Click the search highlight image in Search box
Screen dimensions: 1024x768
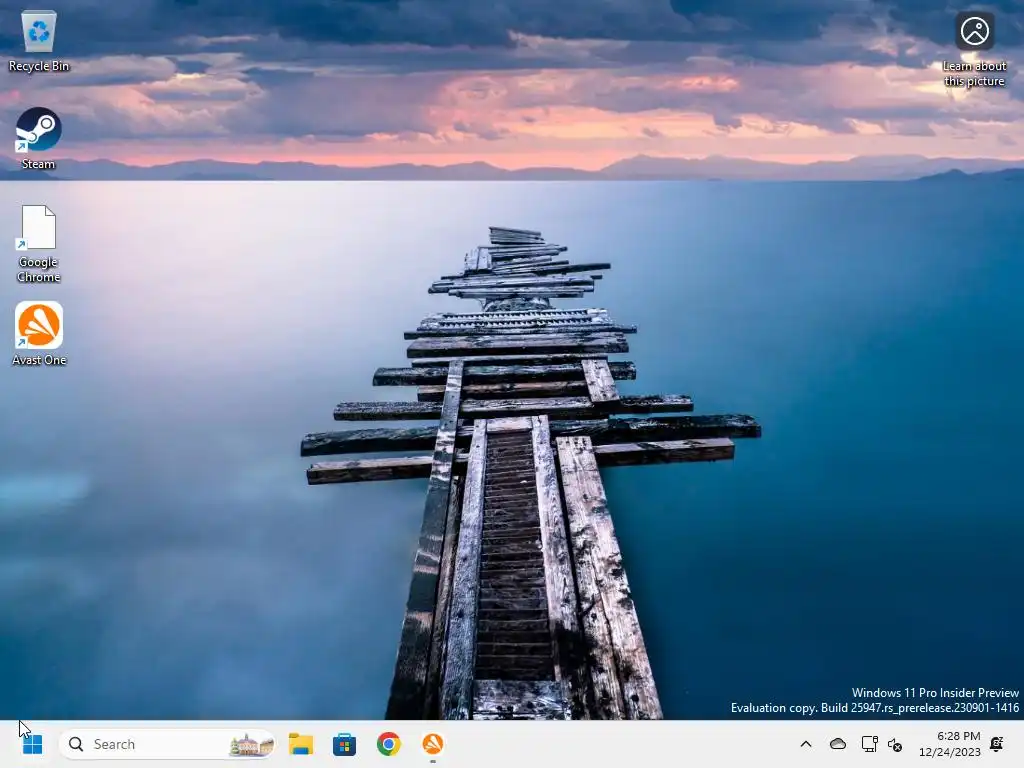click(x=251, y=744)
